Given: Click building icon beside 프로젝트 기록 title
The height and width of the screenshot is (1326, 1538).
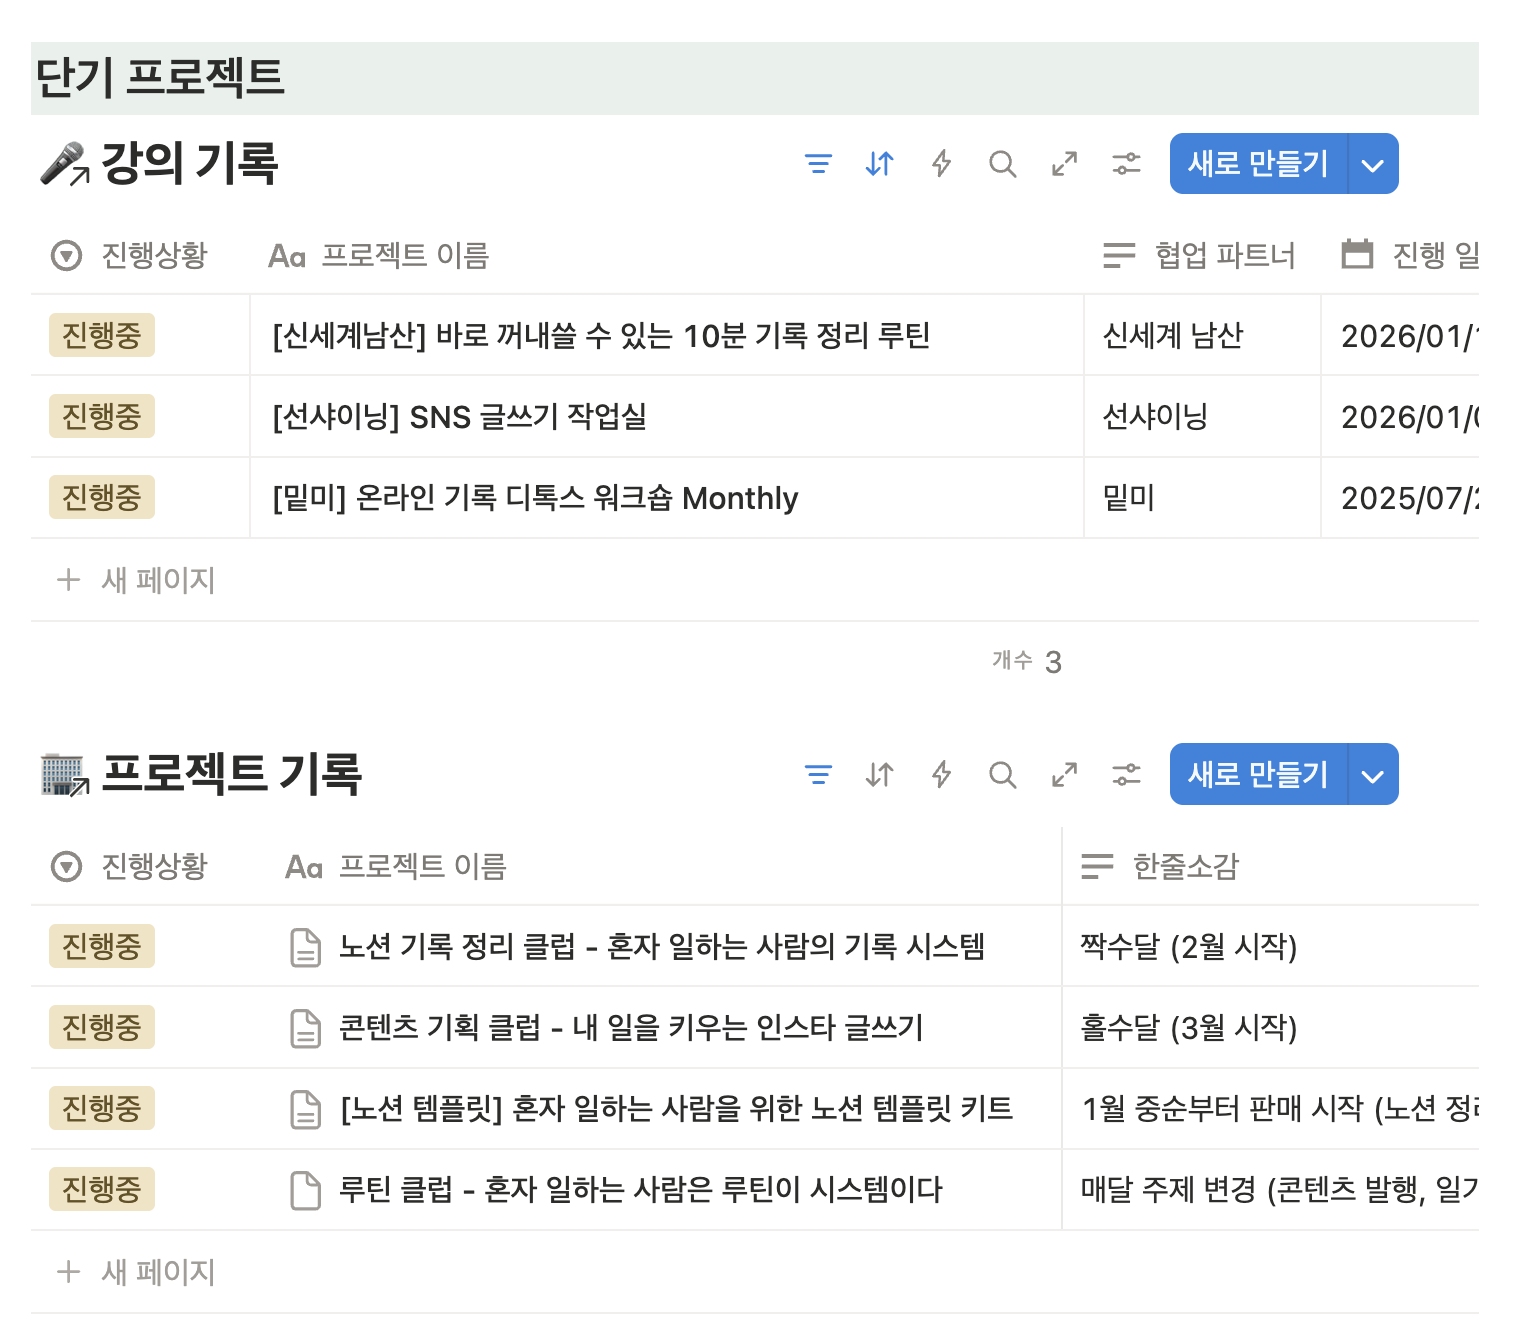Looking at the screenshot, I should pos(64,775).
